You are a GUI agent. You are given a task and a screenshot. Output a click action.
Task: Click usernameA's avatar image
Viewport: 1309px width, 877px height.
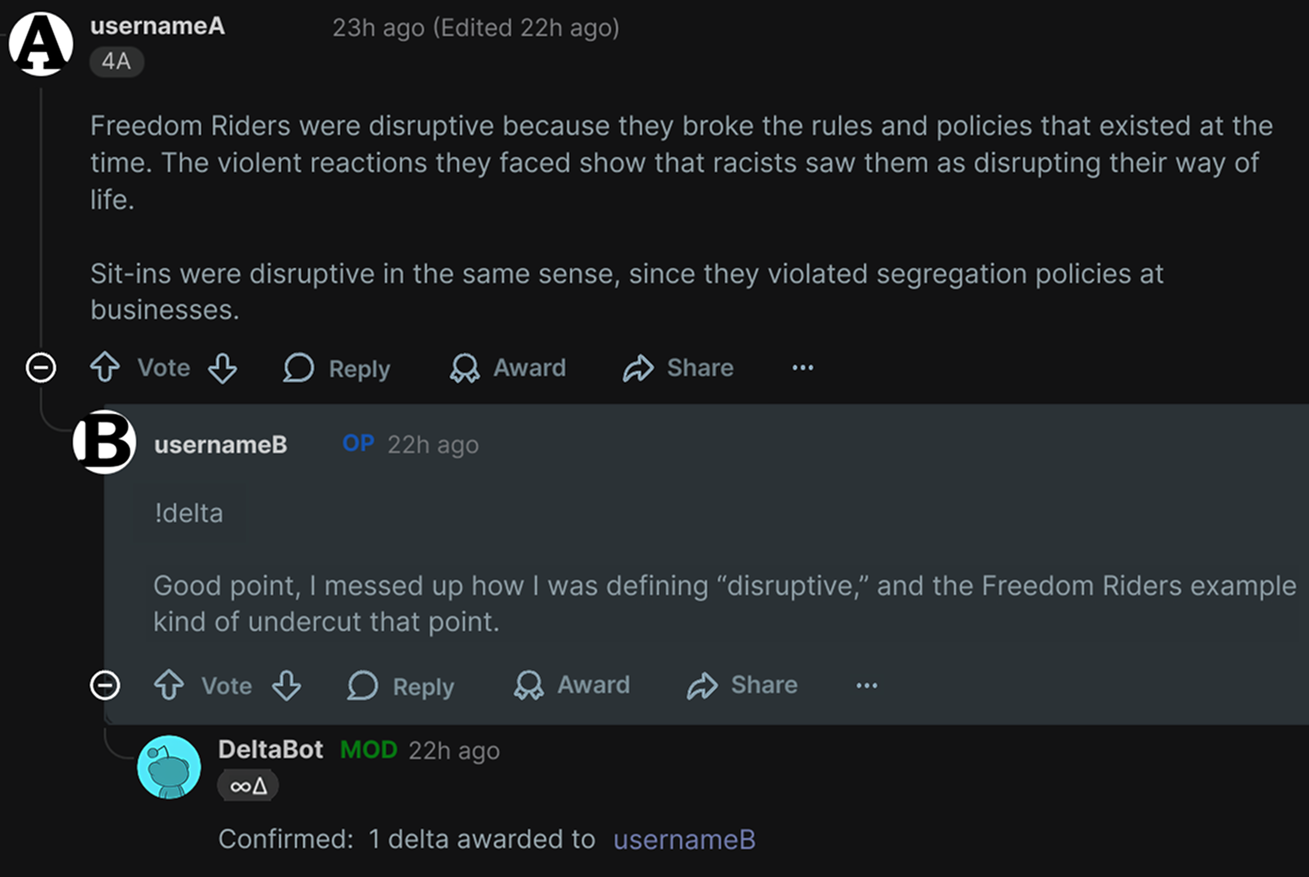[x=41, y=43]
